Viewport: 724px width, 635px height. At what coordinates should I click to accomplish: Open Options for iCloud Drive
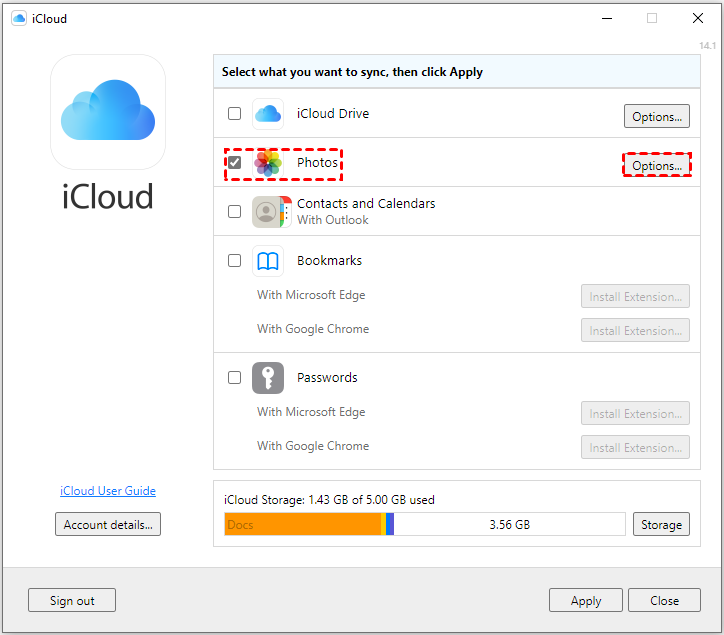click(x=656, y=116)
